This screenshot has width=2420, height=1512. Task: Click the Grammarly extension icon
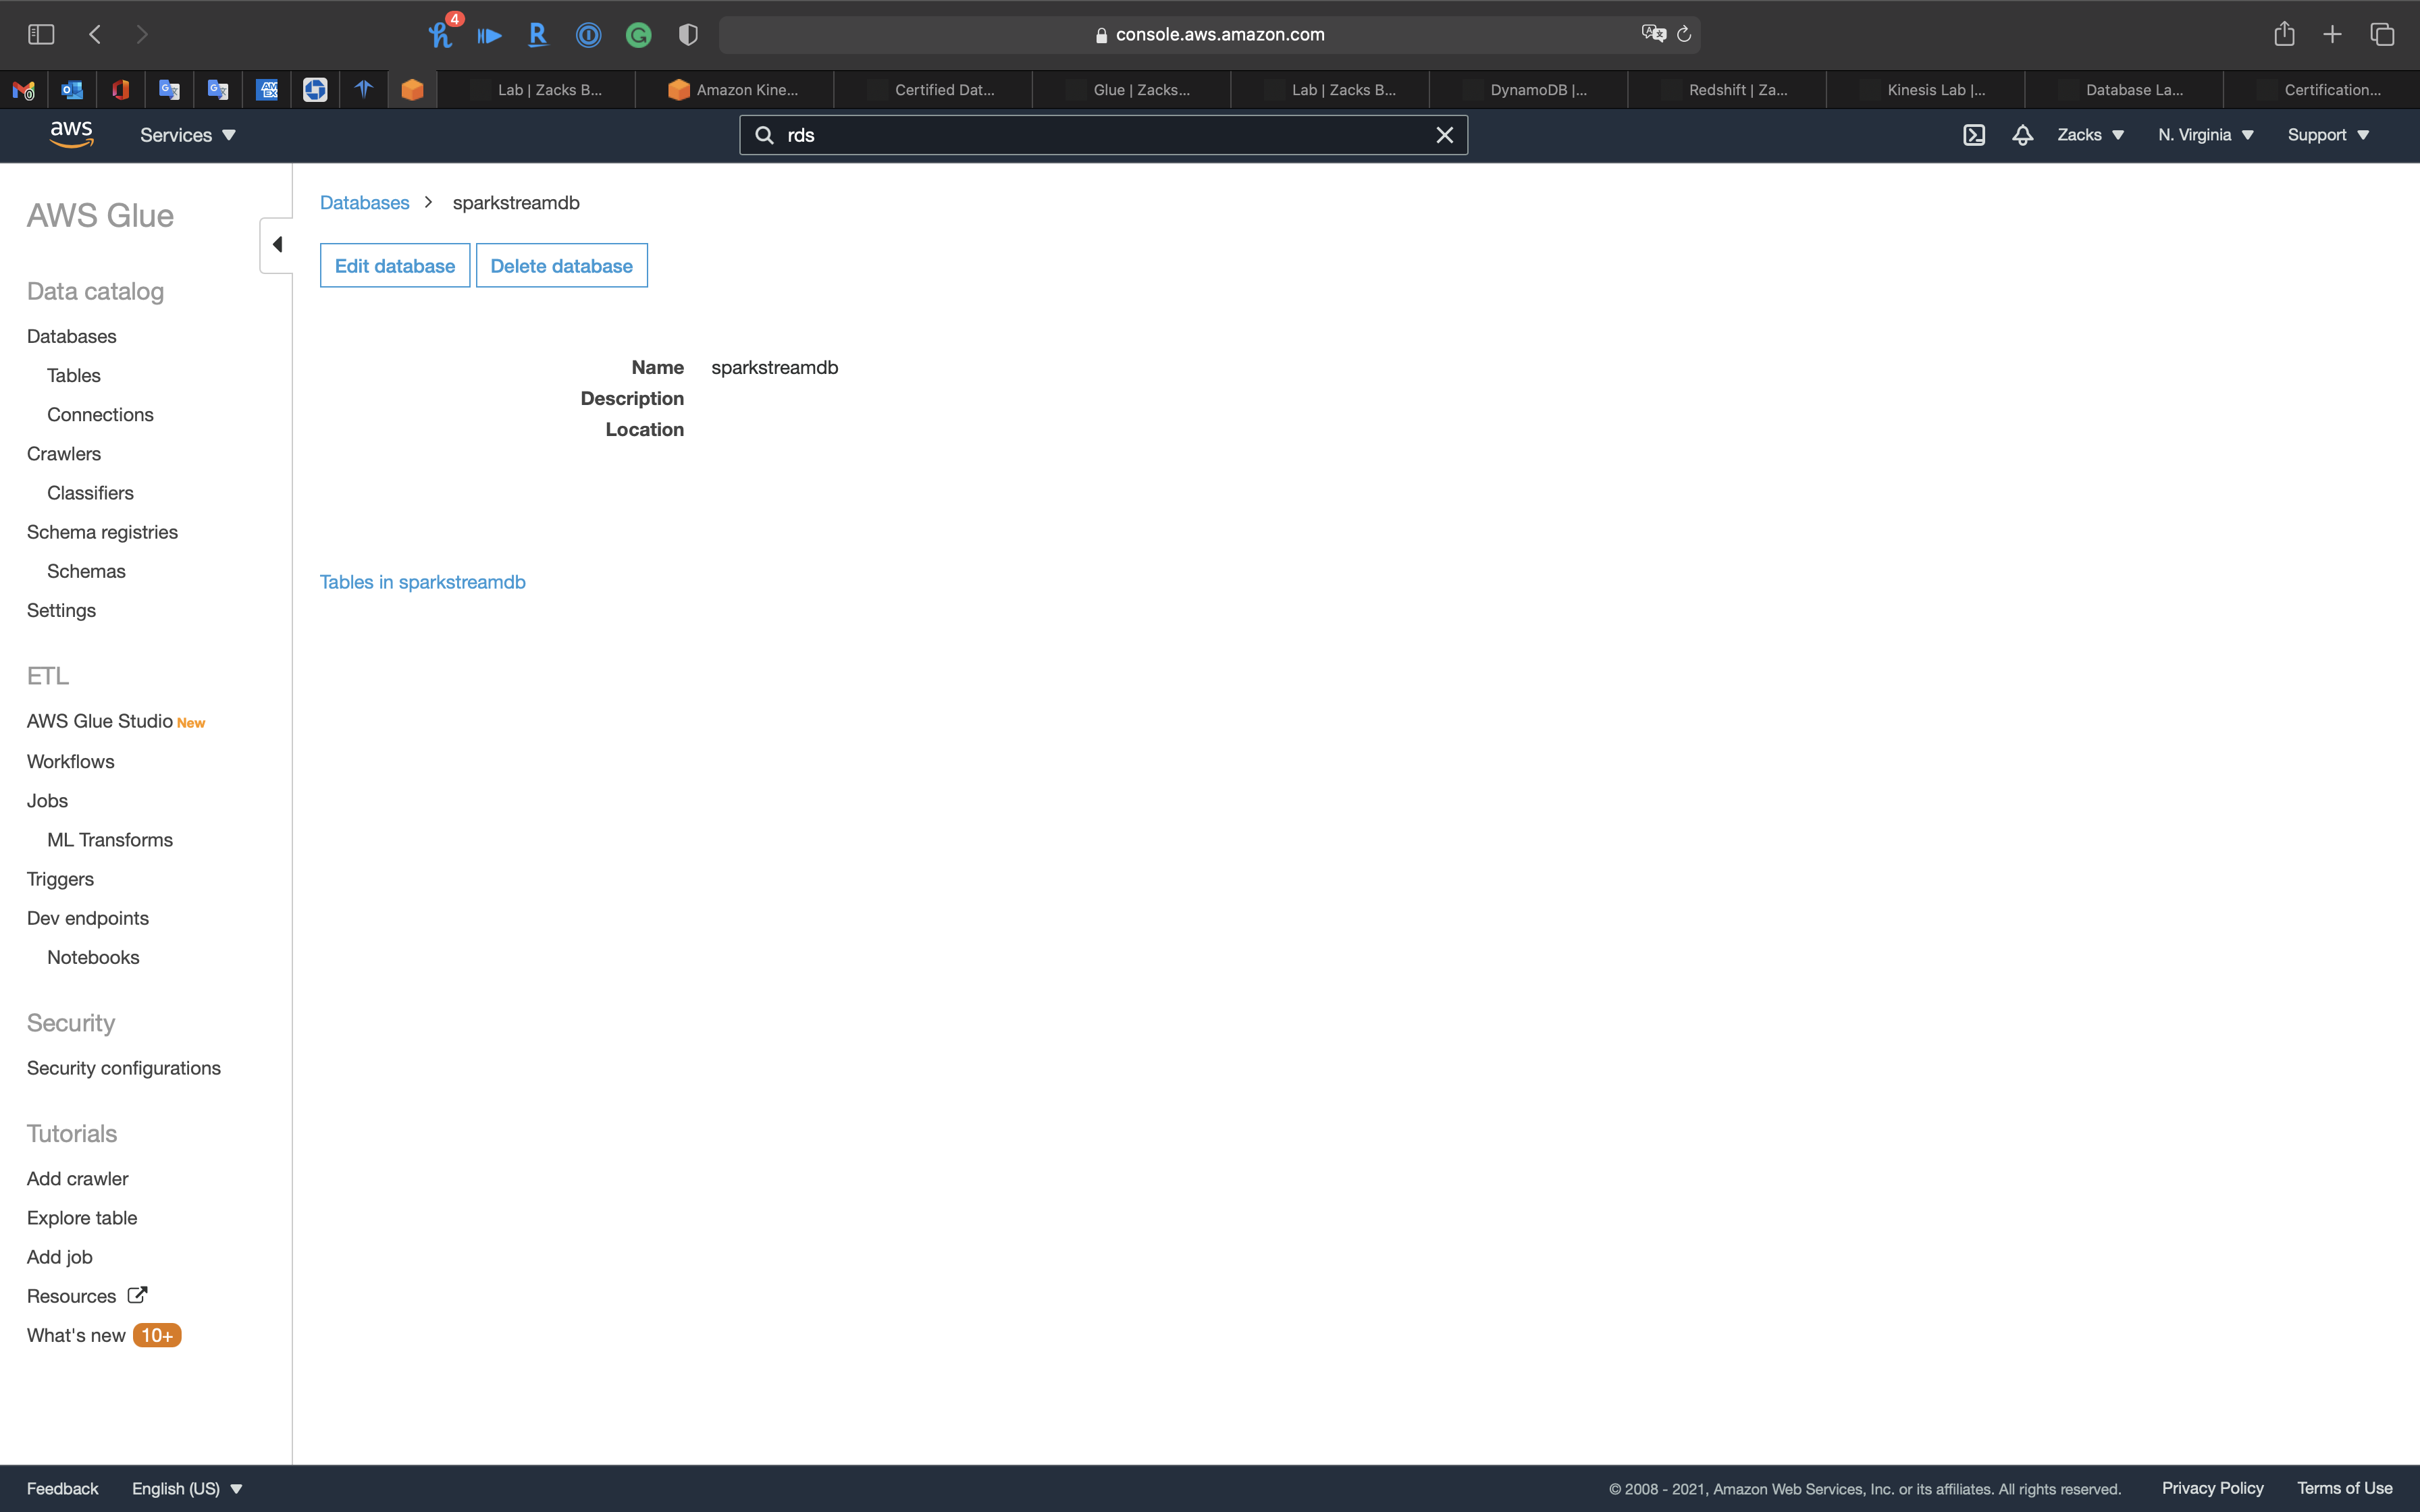click(x=638, y=36)
